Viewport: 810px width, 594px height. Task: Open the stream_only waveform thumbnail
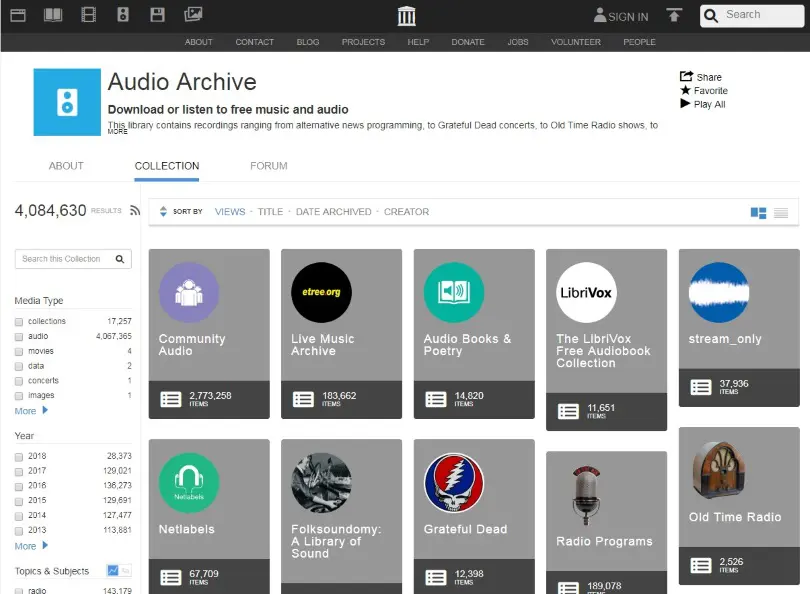pyautogui.click(x=719, y=292)
